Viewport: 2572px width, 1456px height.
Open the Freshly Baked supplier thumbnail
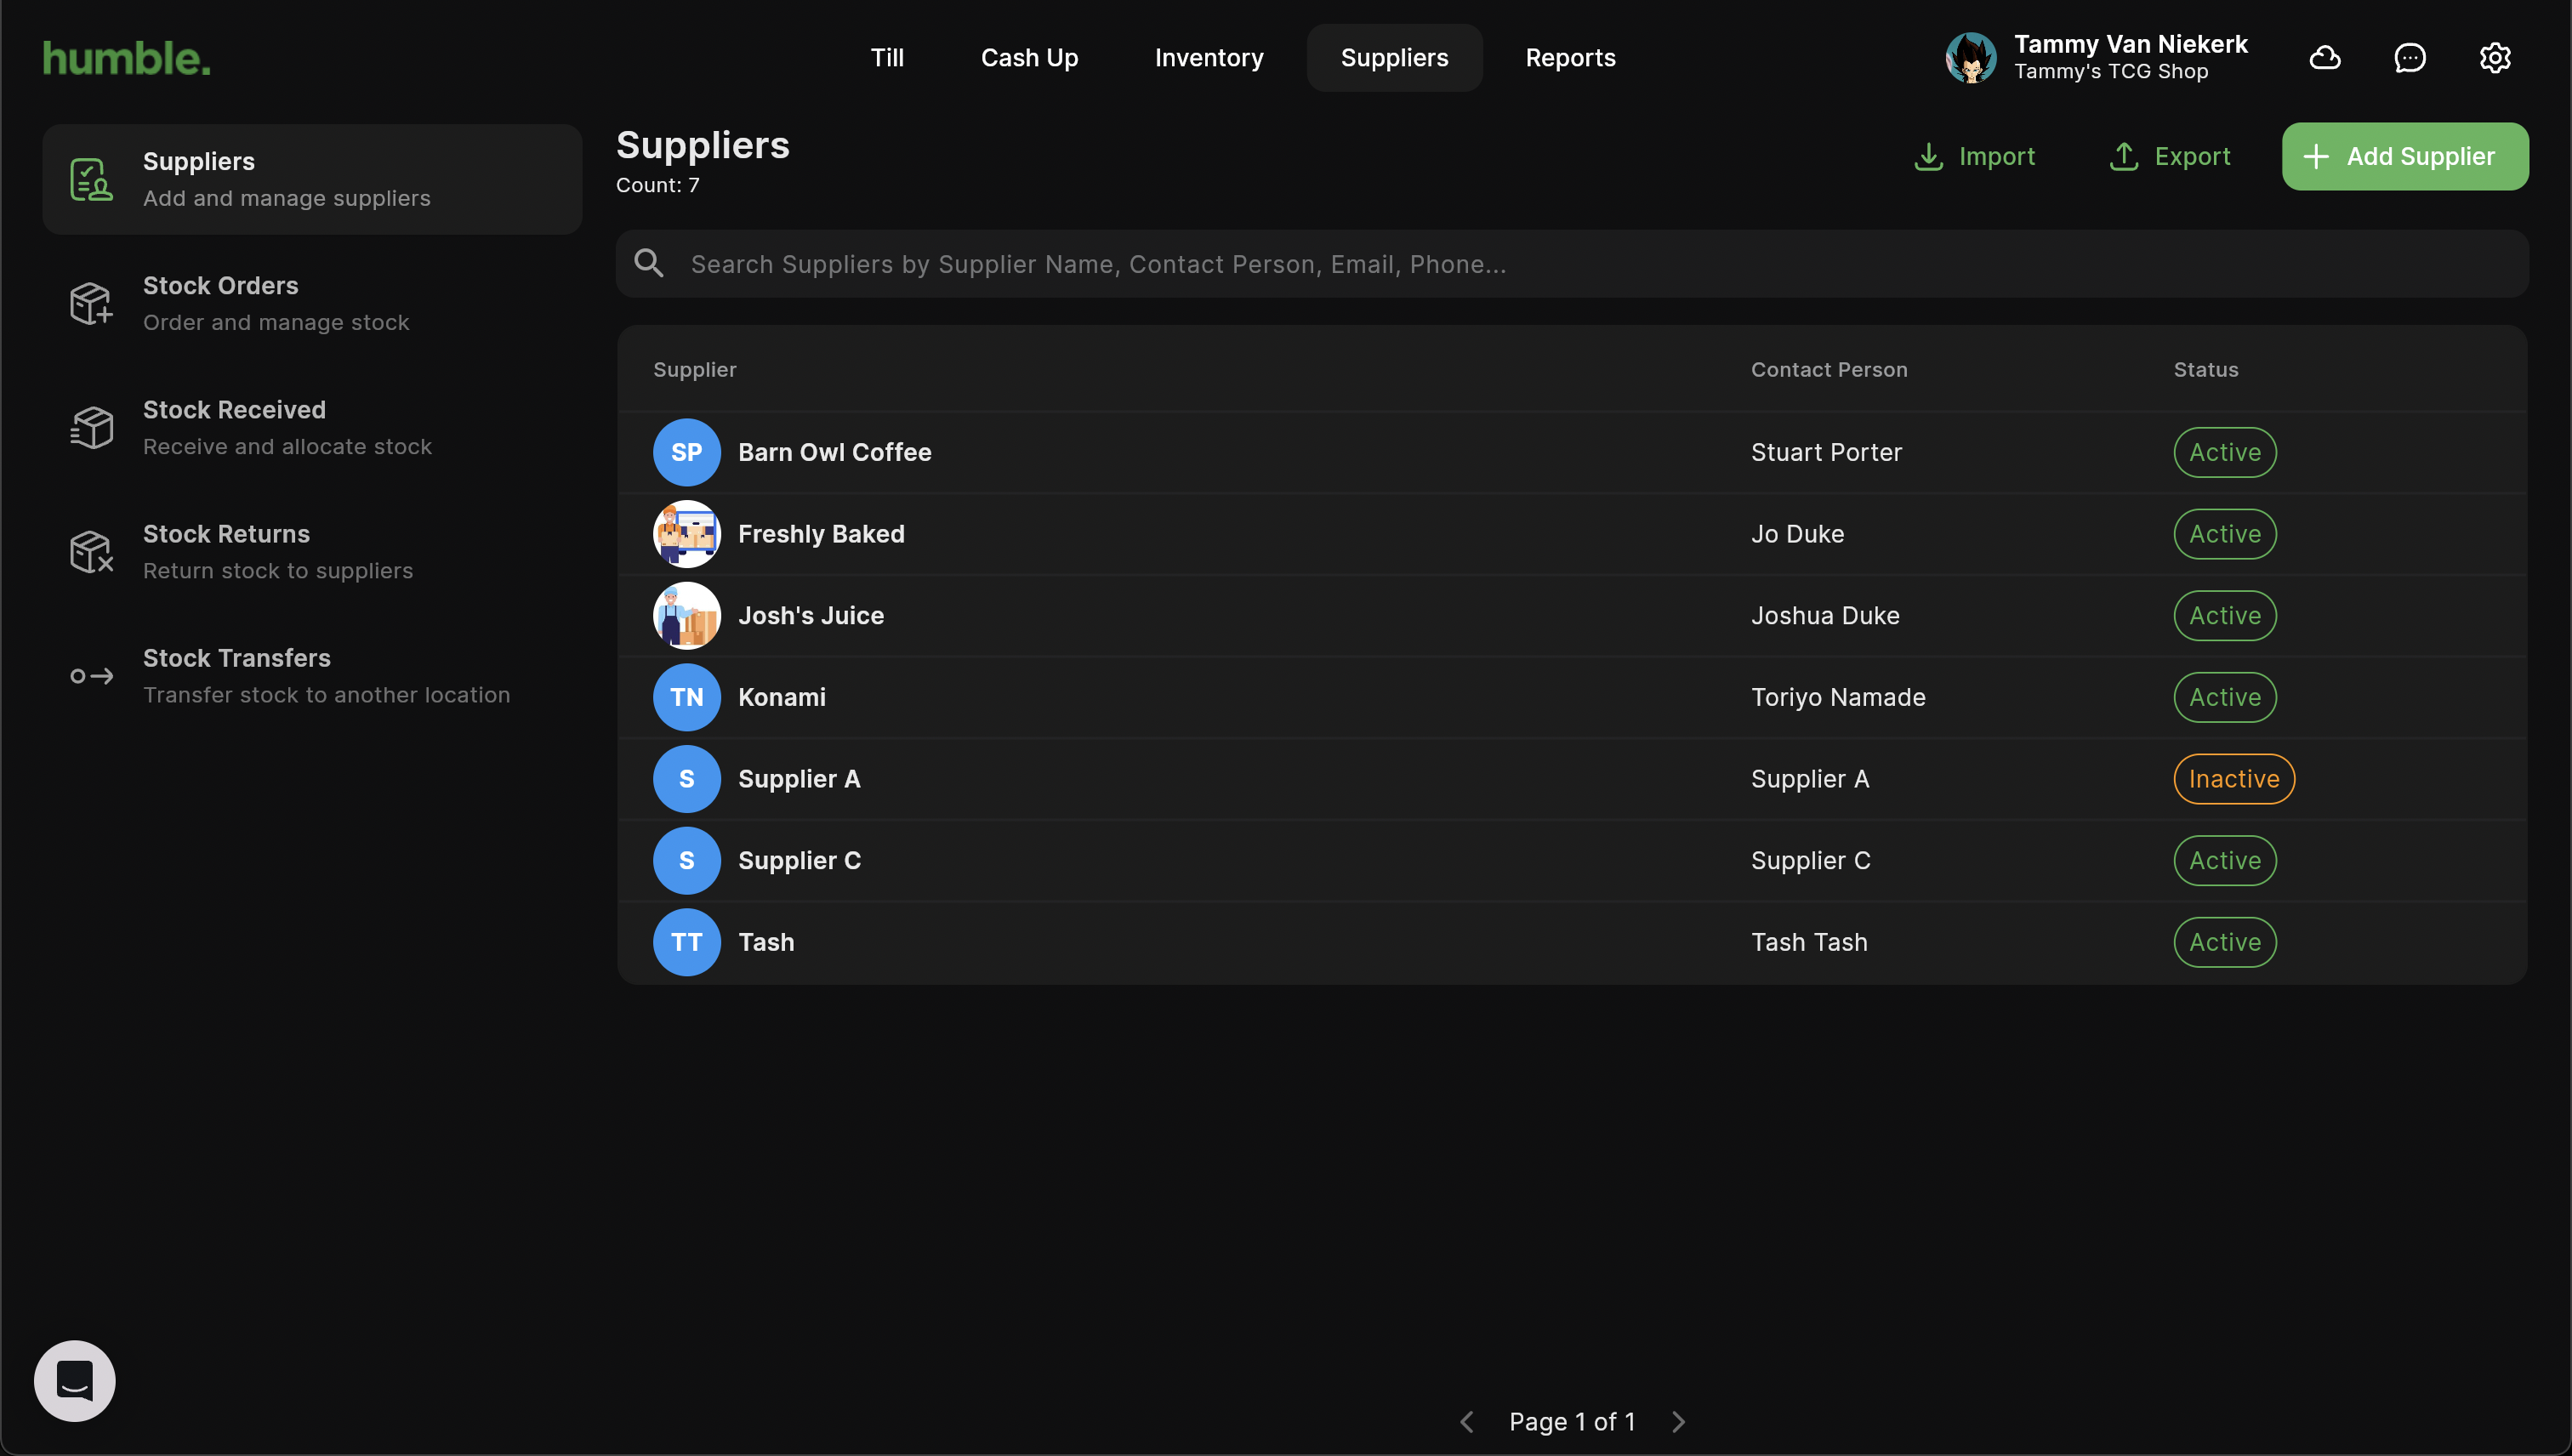[686, 534]
